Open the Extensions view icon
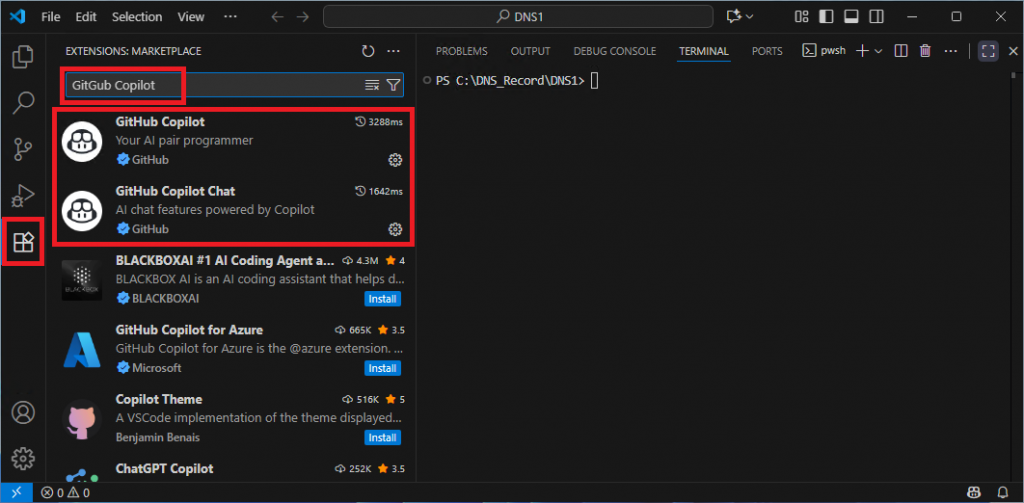 (x=24, y=242)
